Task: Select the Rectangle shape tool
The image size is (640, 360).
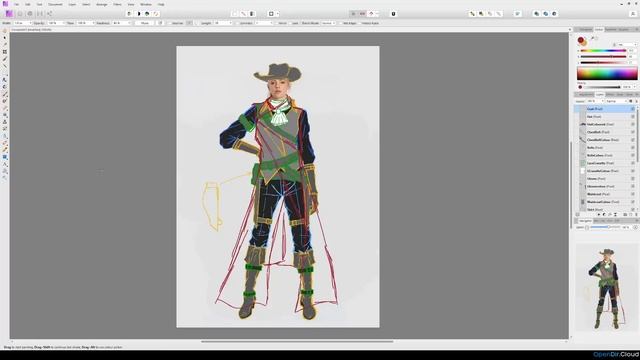Action: click(x=5, y=157)
